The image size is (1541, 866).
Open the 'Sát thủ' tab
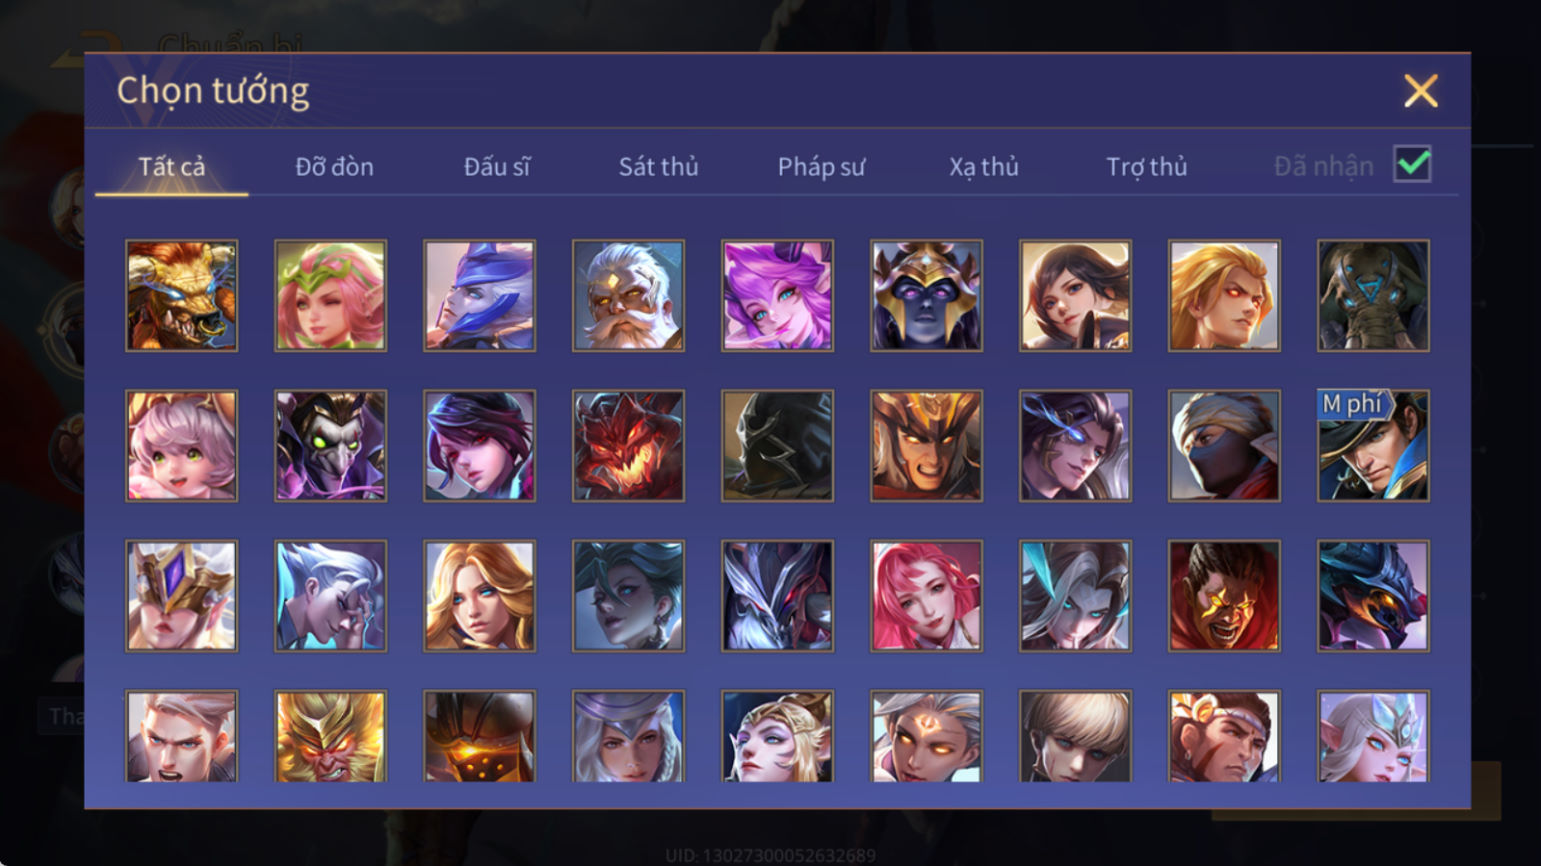pos(658,166)
